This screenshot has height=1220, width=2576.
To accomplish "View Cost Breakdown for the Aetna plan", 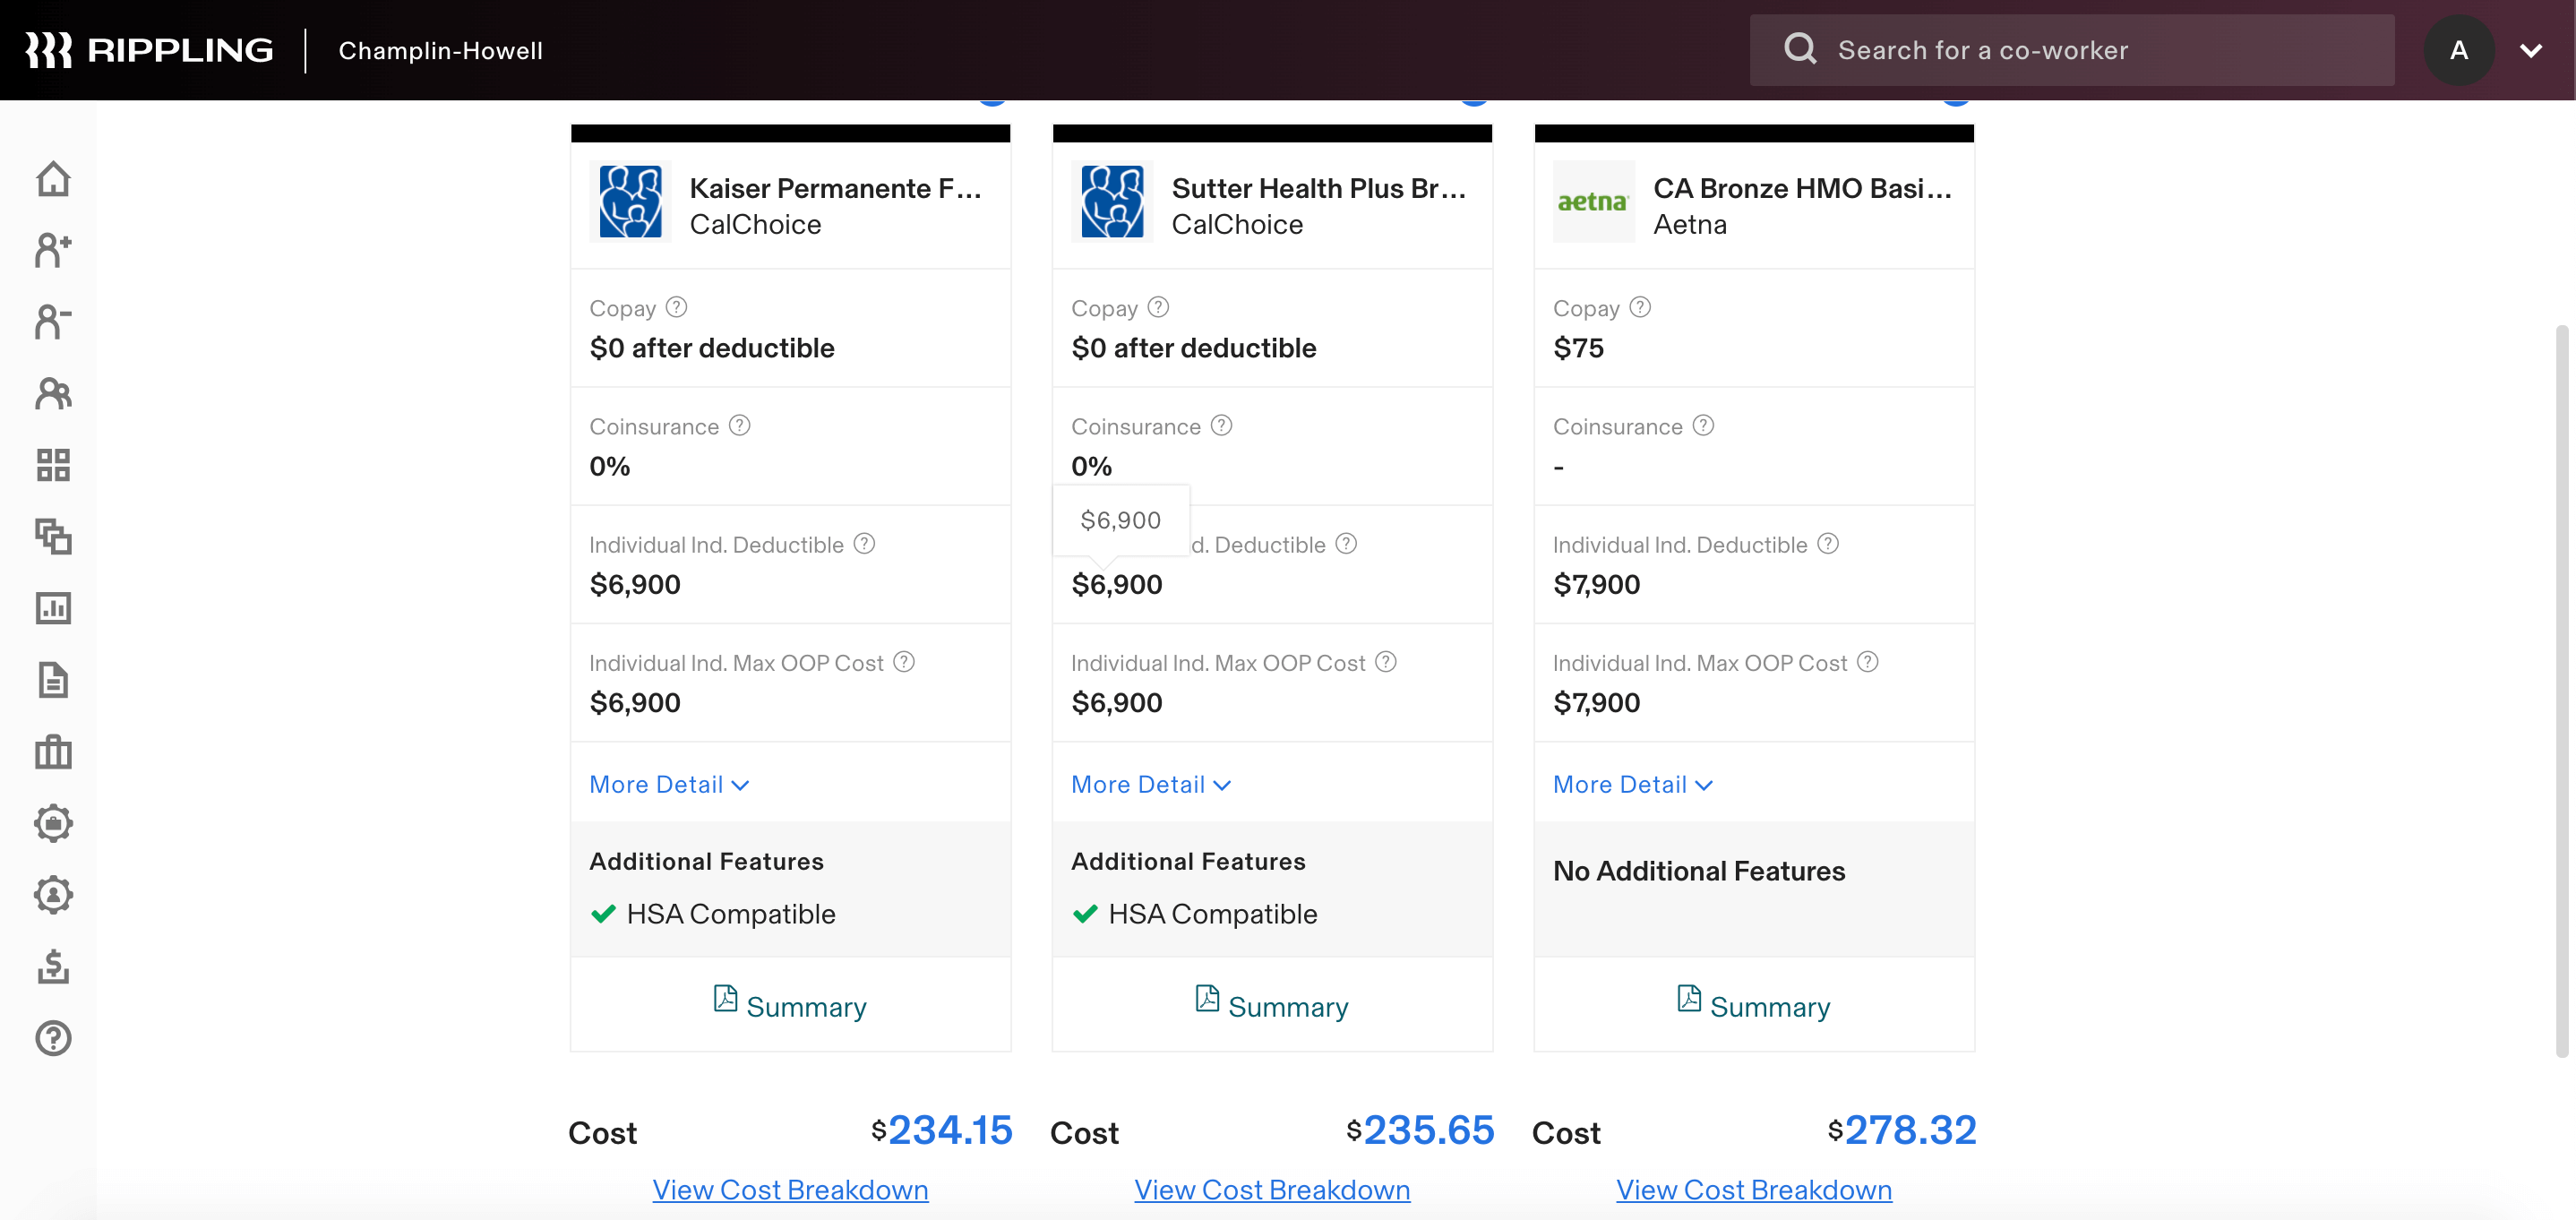I will [1754, 1190].
